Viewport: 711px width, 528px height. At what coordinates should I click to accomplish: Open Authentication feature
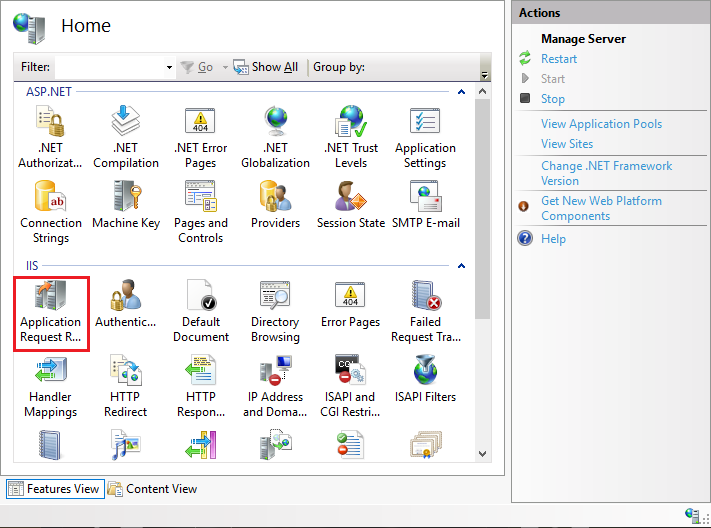click(126, 303)
